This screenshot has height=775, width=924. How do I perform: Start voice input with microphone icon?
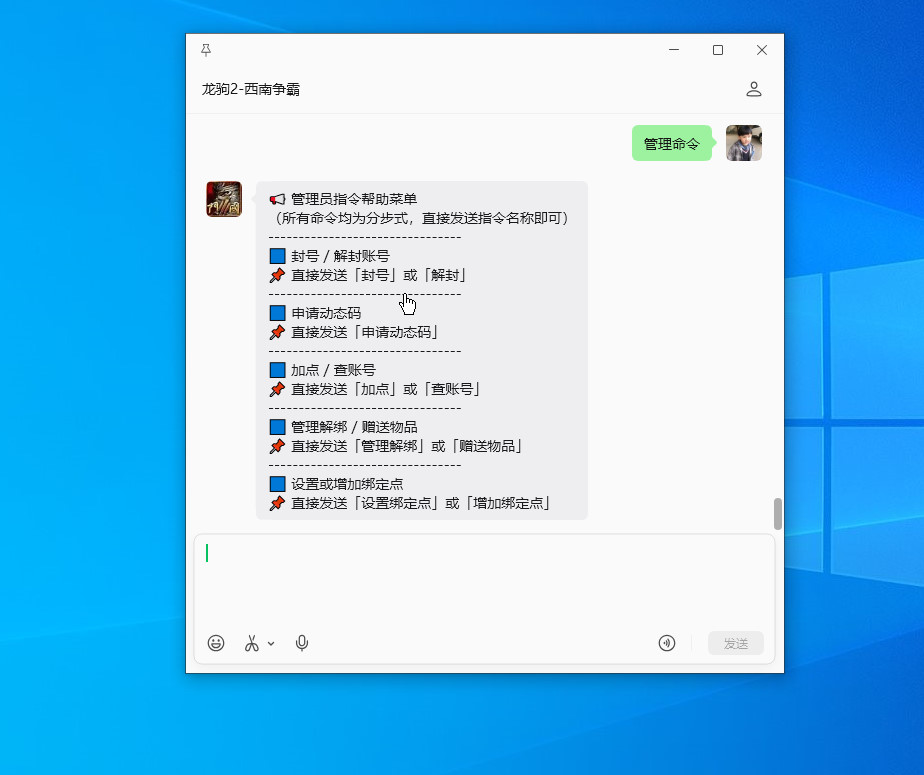302,643
